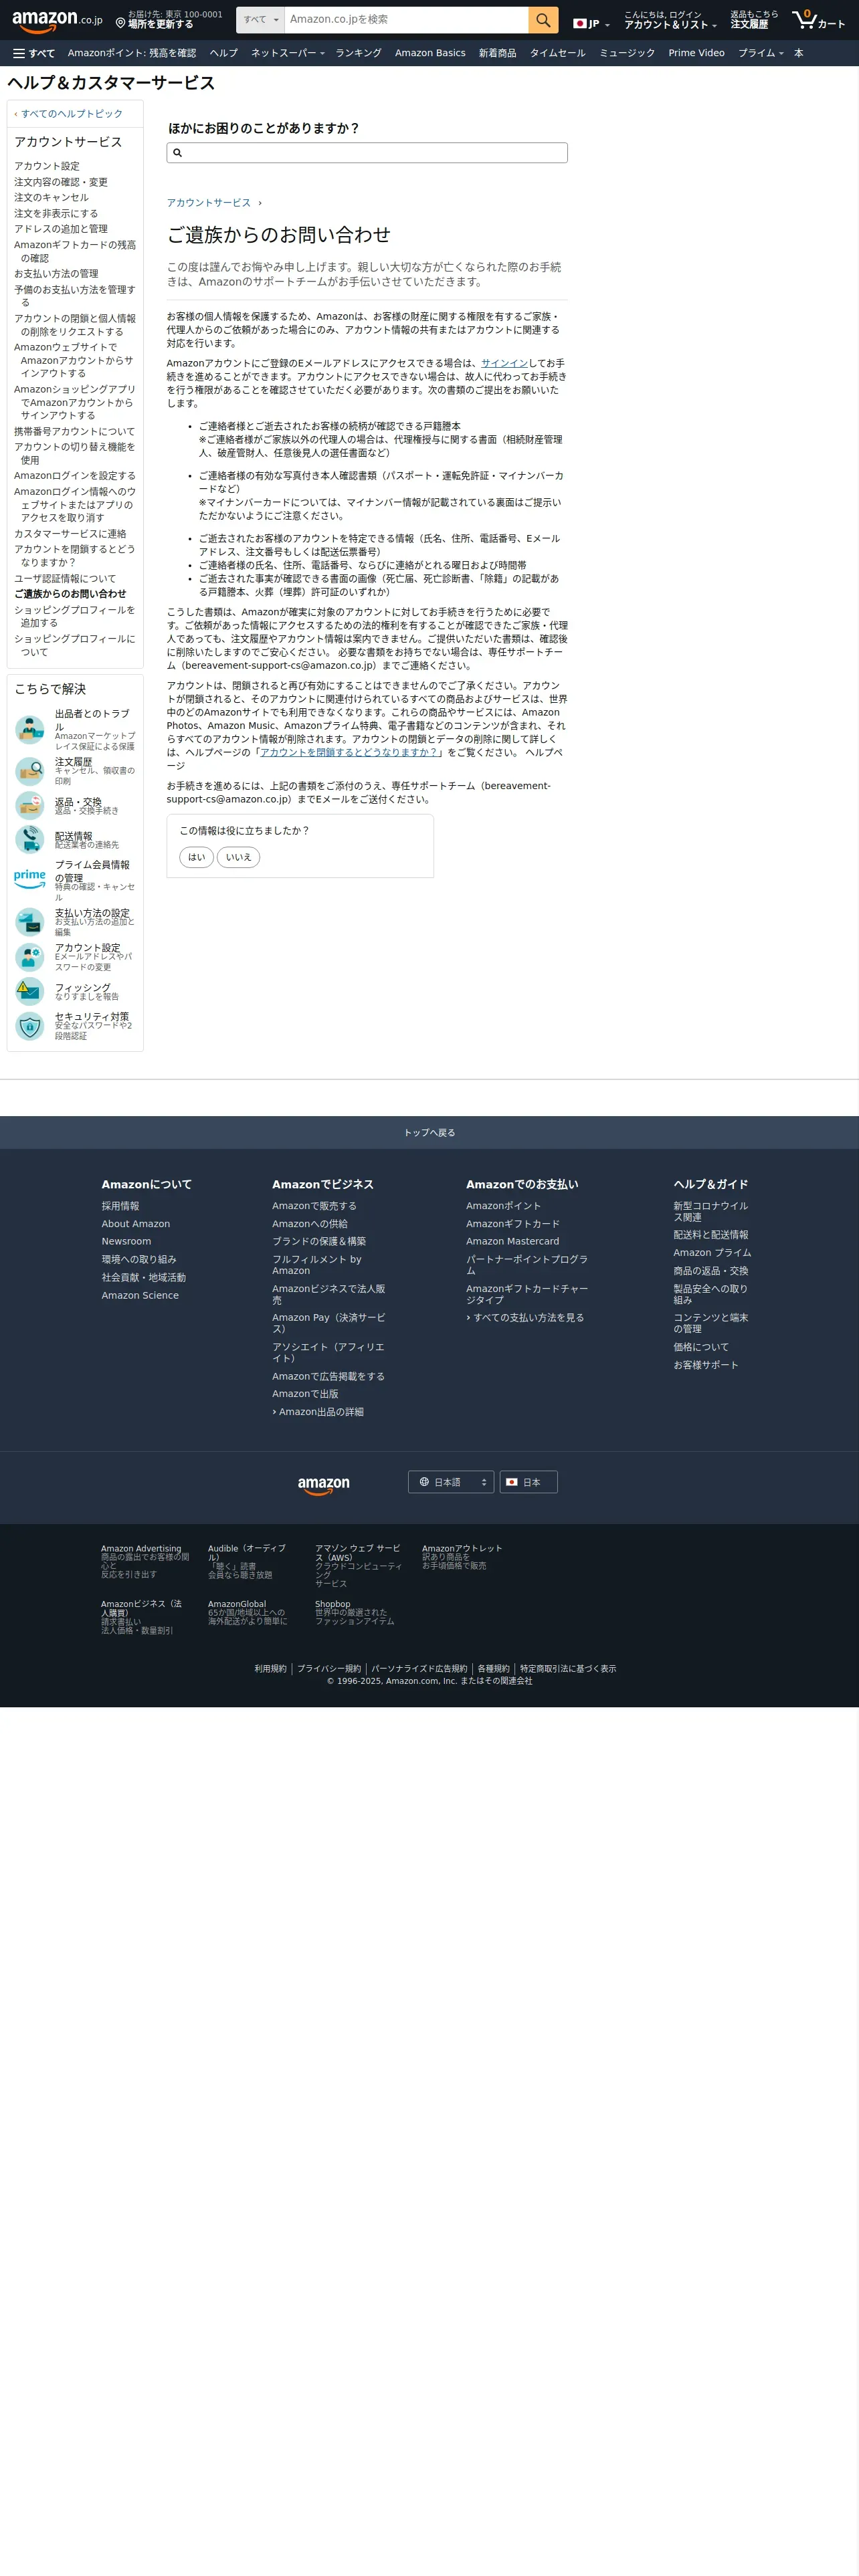
Task: Expand footer Amazon出品の詳細 link
Action: pyautogui.click(x=318, y=1412)
